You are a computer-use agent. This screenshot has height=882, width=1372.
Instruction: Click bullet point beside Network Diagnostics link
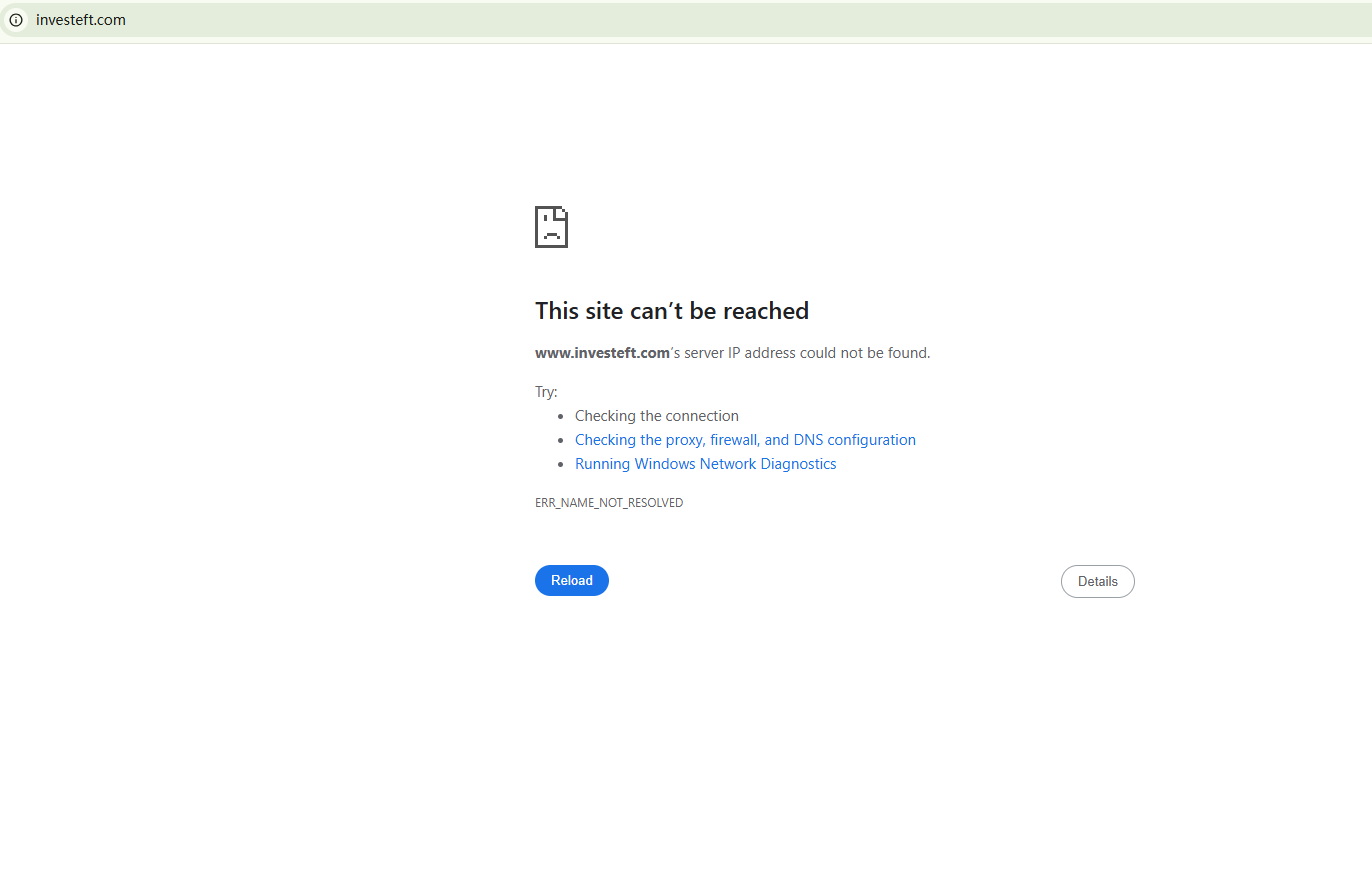pos(561,465)
